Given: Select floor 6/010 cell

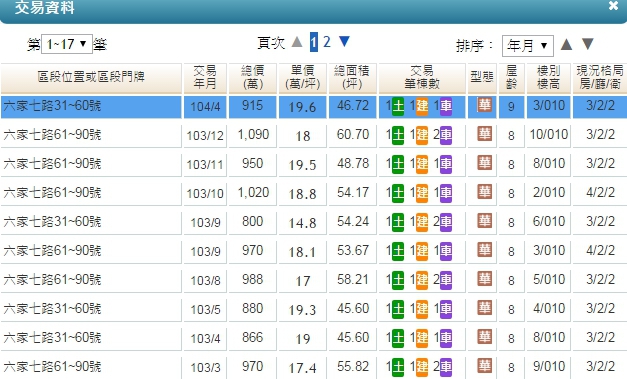Looking at the screenshot, I should (x=549, y=222).
